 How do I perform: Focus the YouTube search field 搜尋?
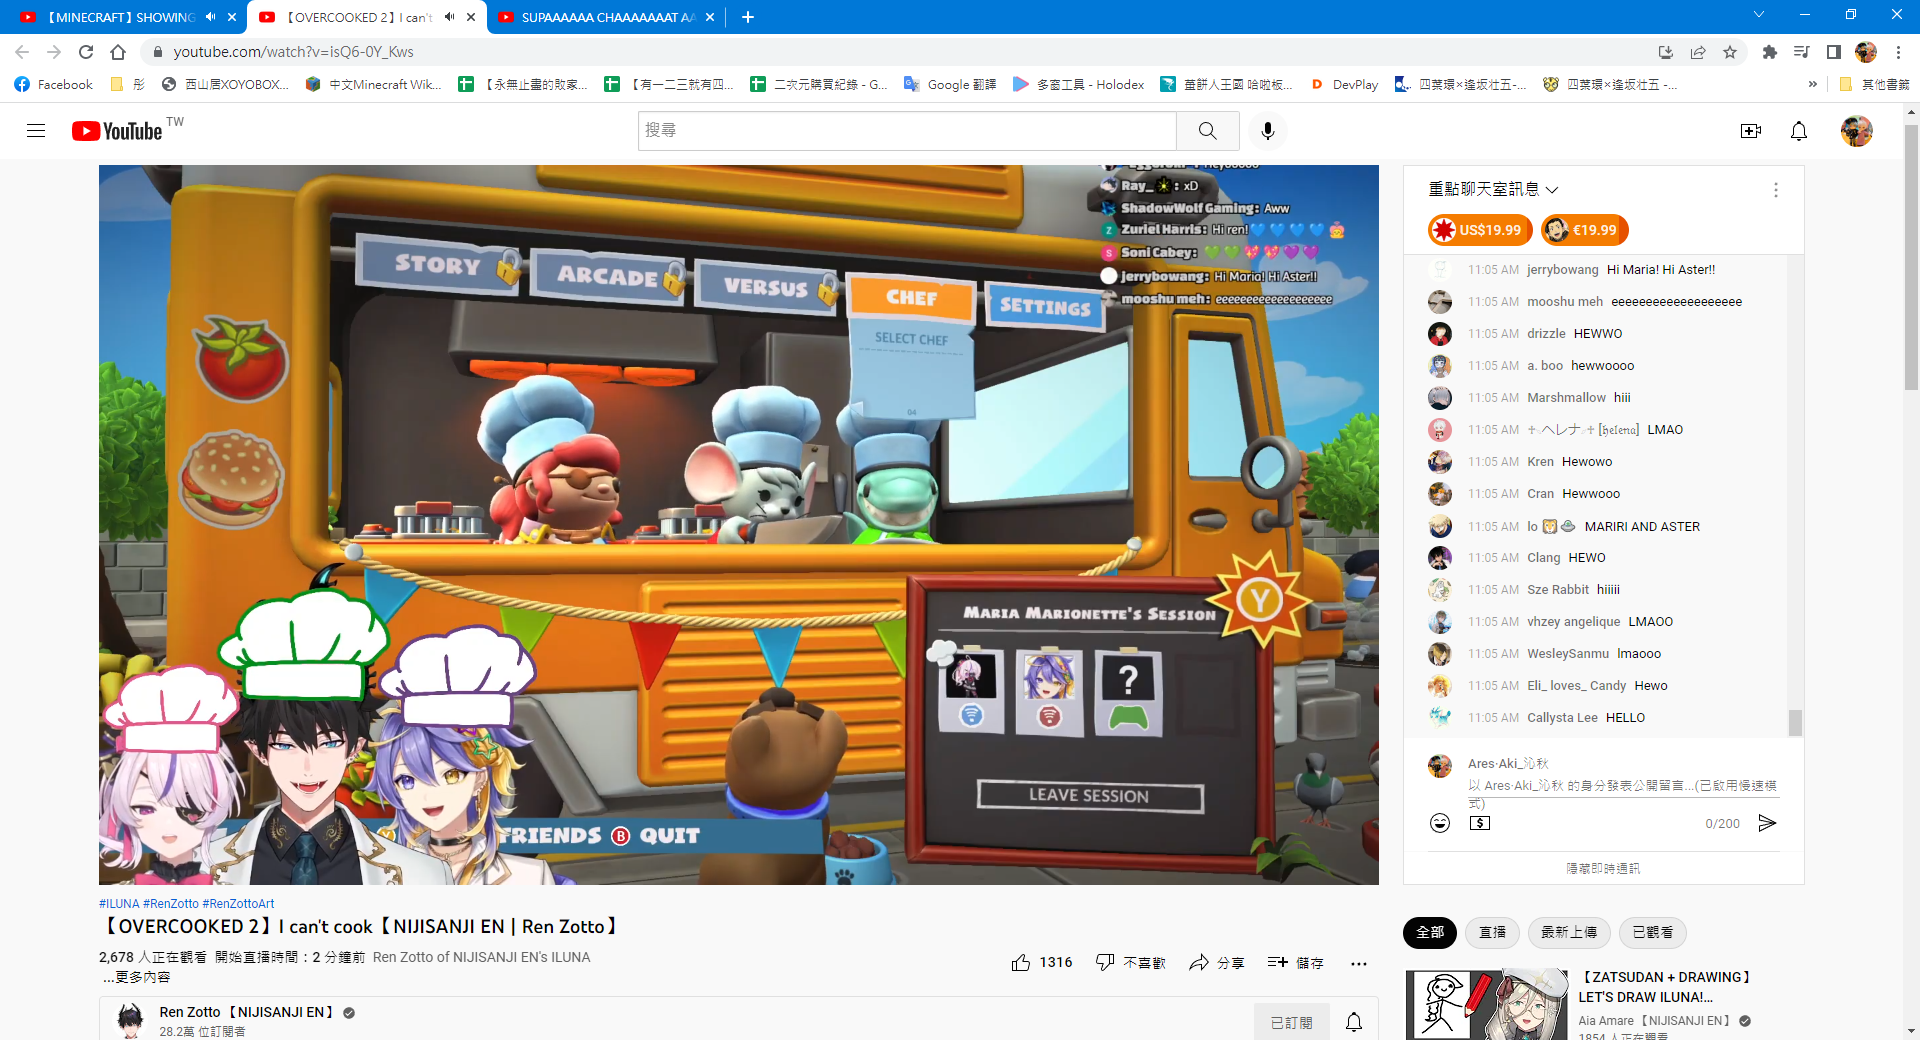pos(907,131)
